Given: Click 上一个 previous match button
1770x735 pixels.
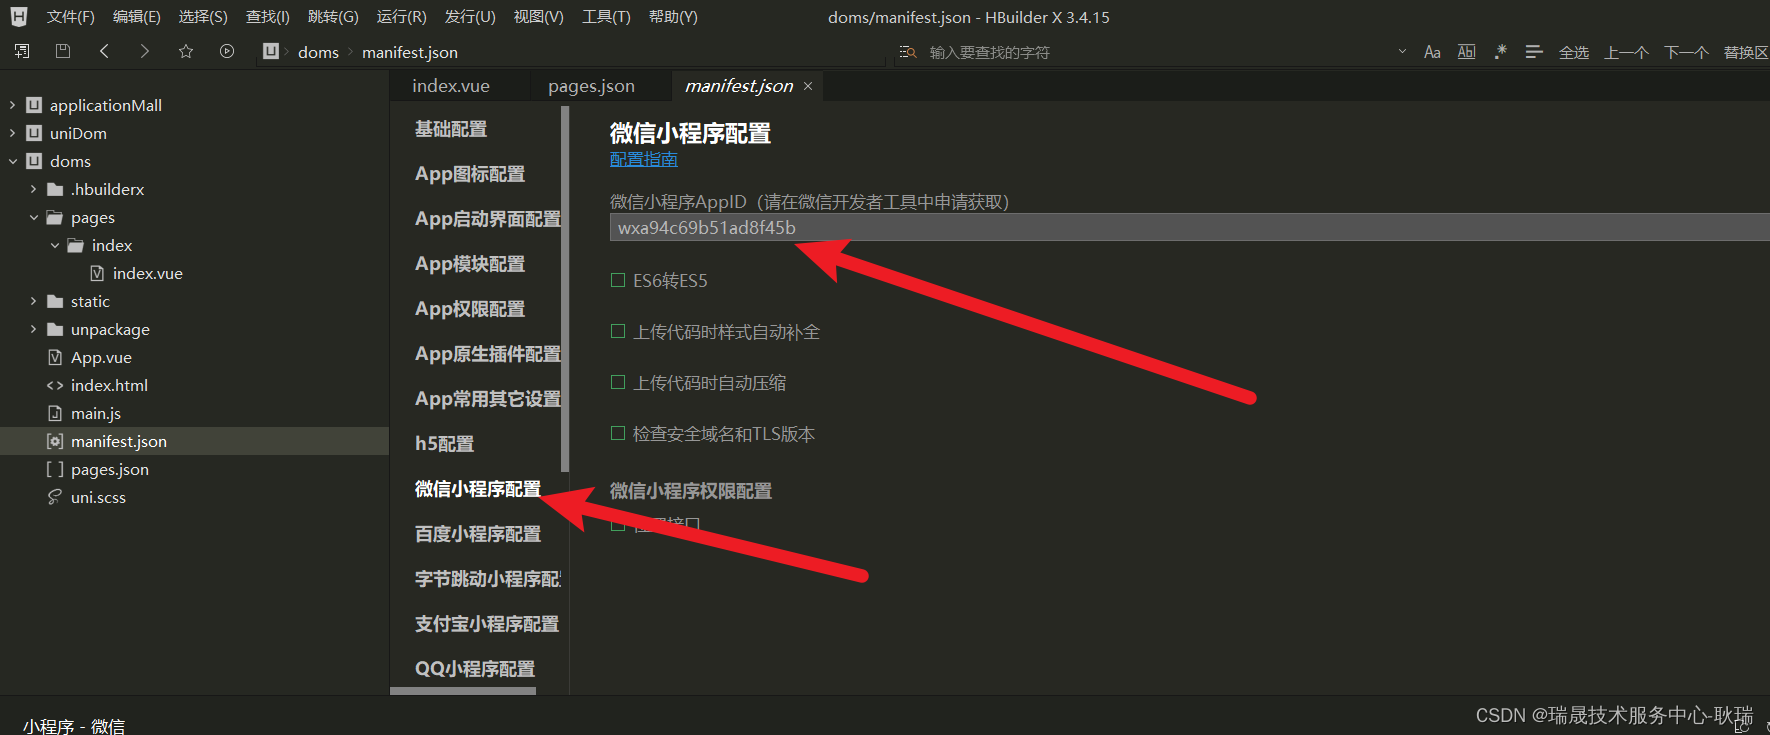Looking at the screenshot, I should [x=1626, y=52].
